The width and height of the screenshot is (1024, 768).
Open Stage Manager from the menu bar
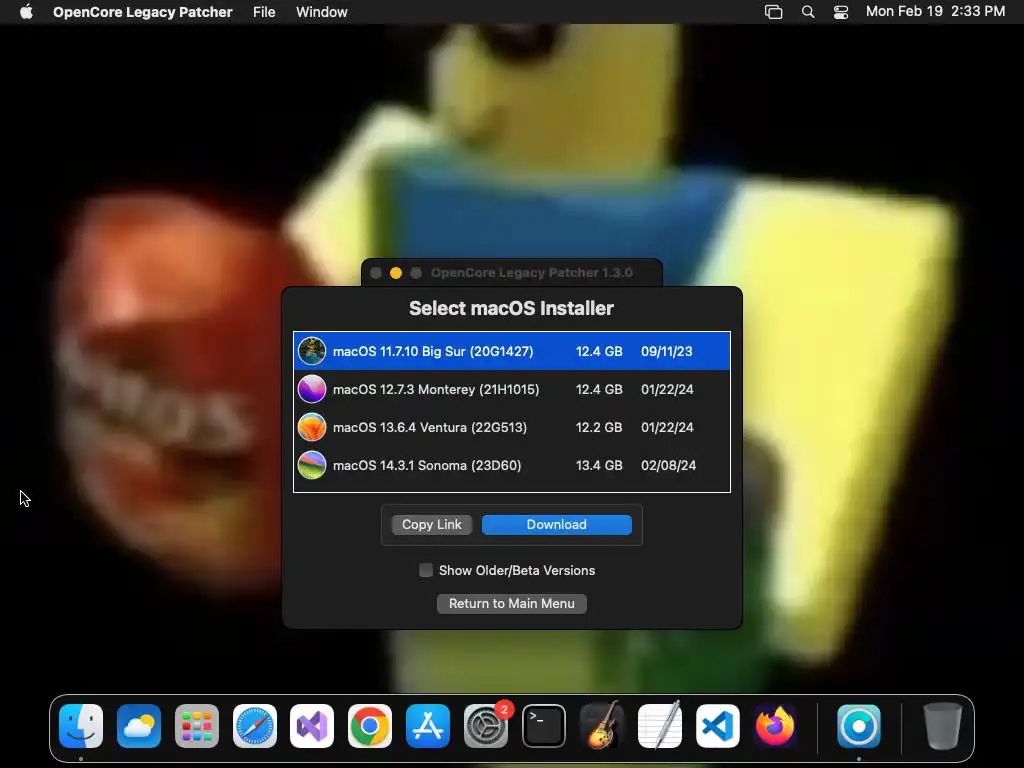773,12
